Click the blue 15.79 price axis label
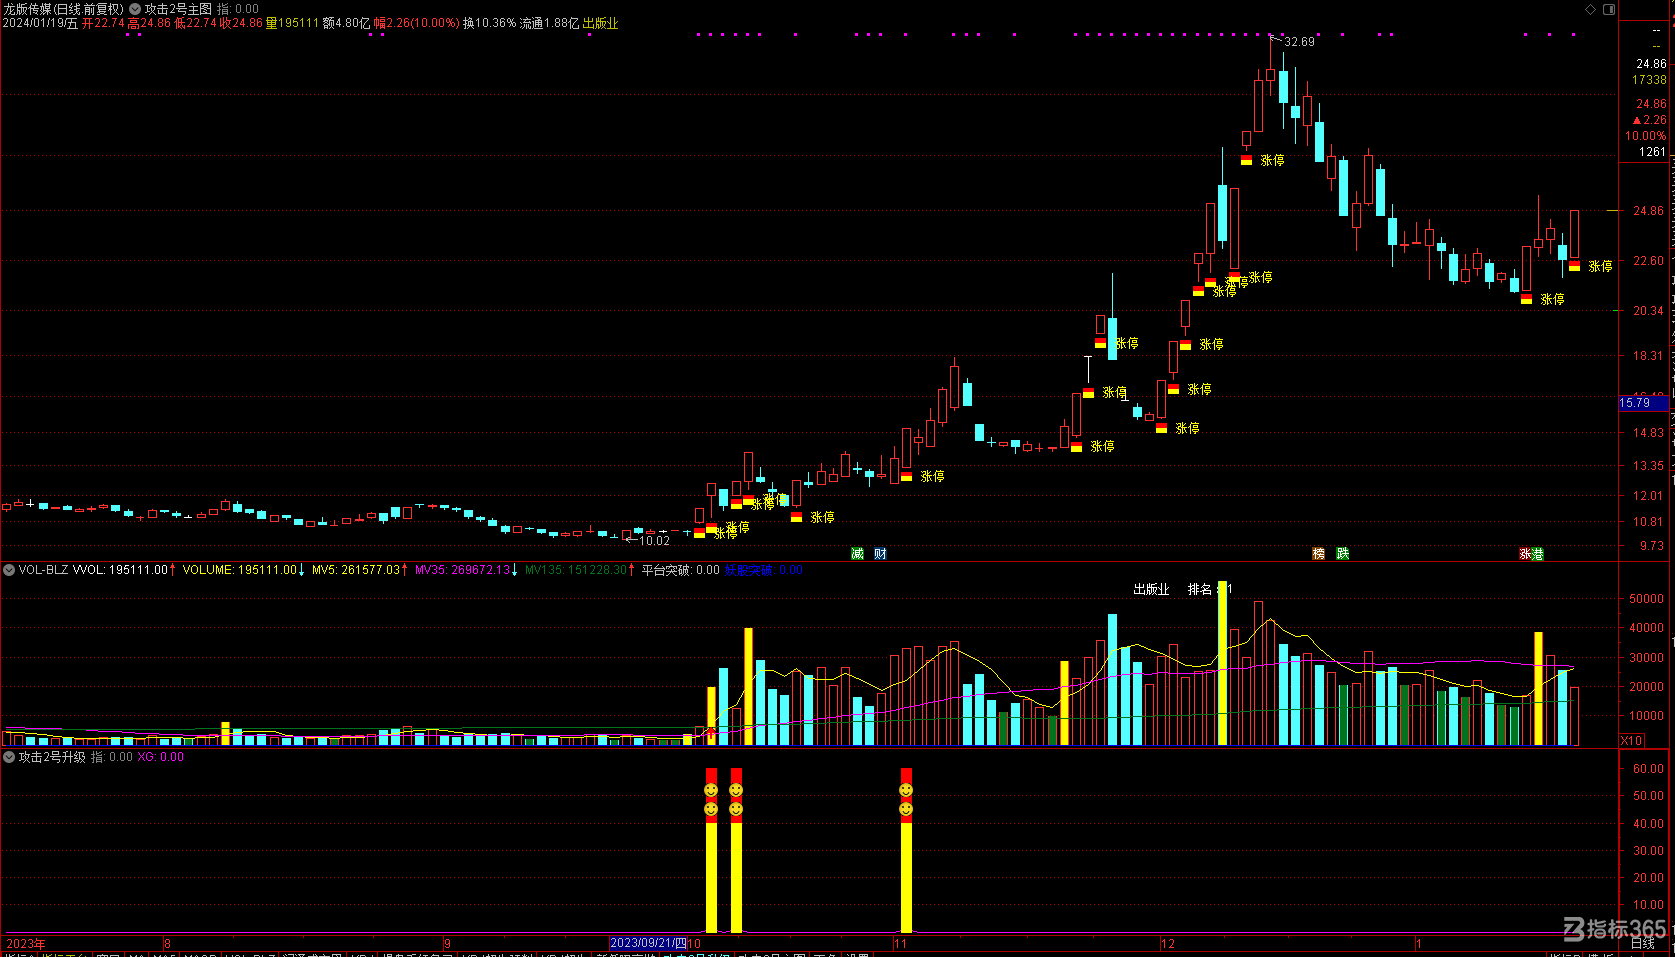Screen dimensions: 1675x957 pyautogui.click(x=1644, y=403)
